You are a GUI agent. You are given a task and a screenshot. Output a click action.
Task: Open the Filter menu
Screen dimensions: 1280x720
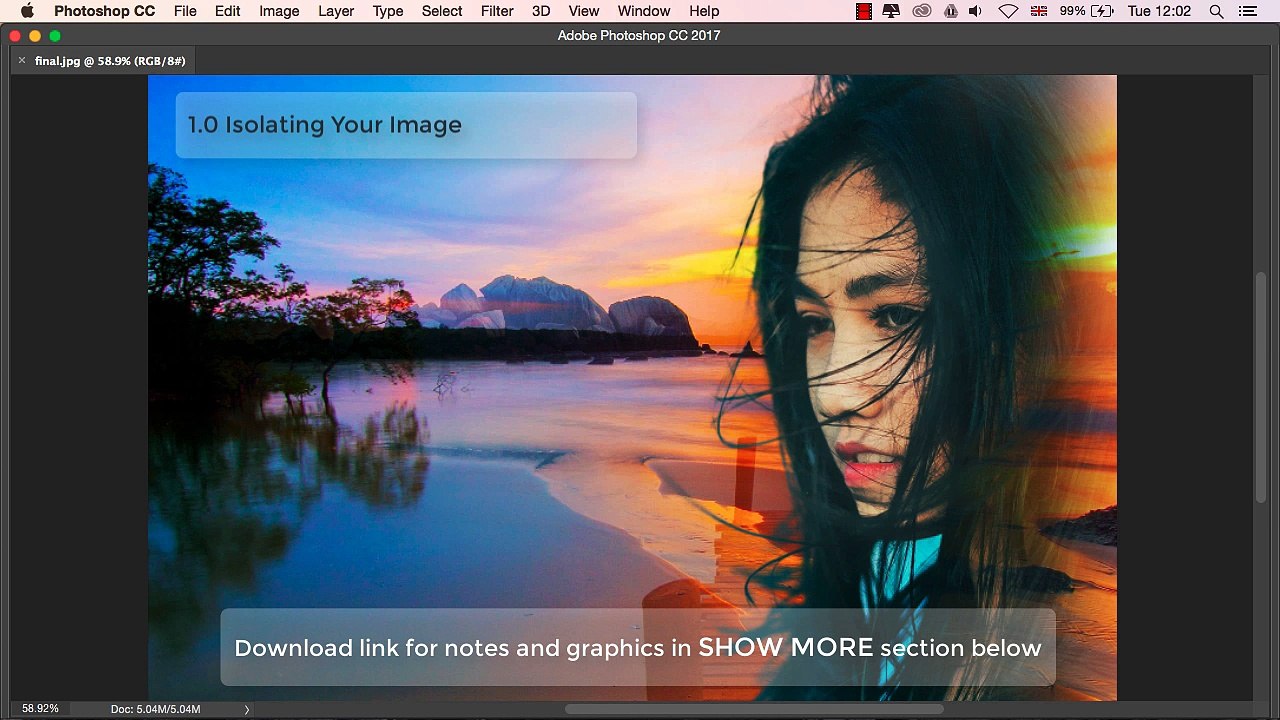point(497,11)
